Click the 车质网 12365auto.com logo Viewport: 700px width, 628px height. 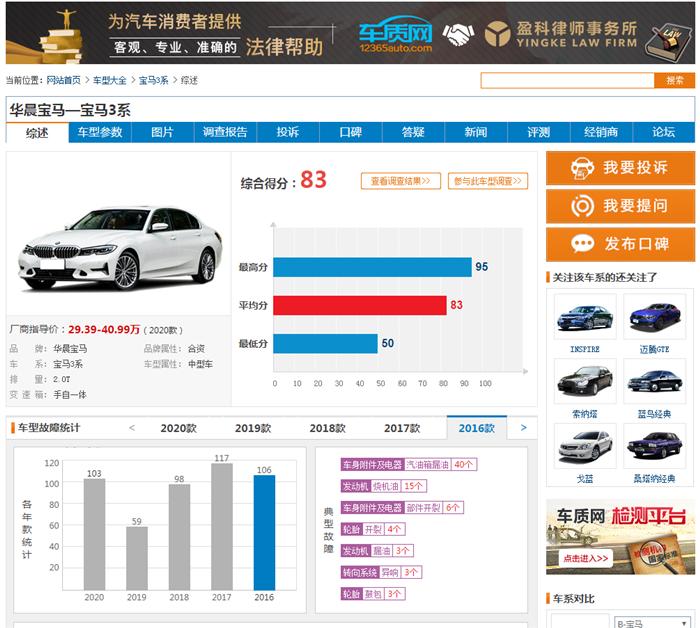pos(396,35)
